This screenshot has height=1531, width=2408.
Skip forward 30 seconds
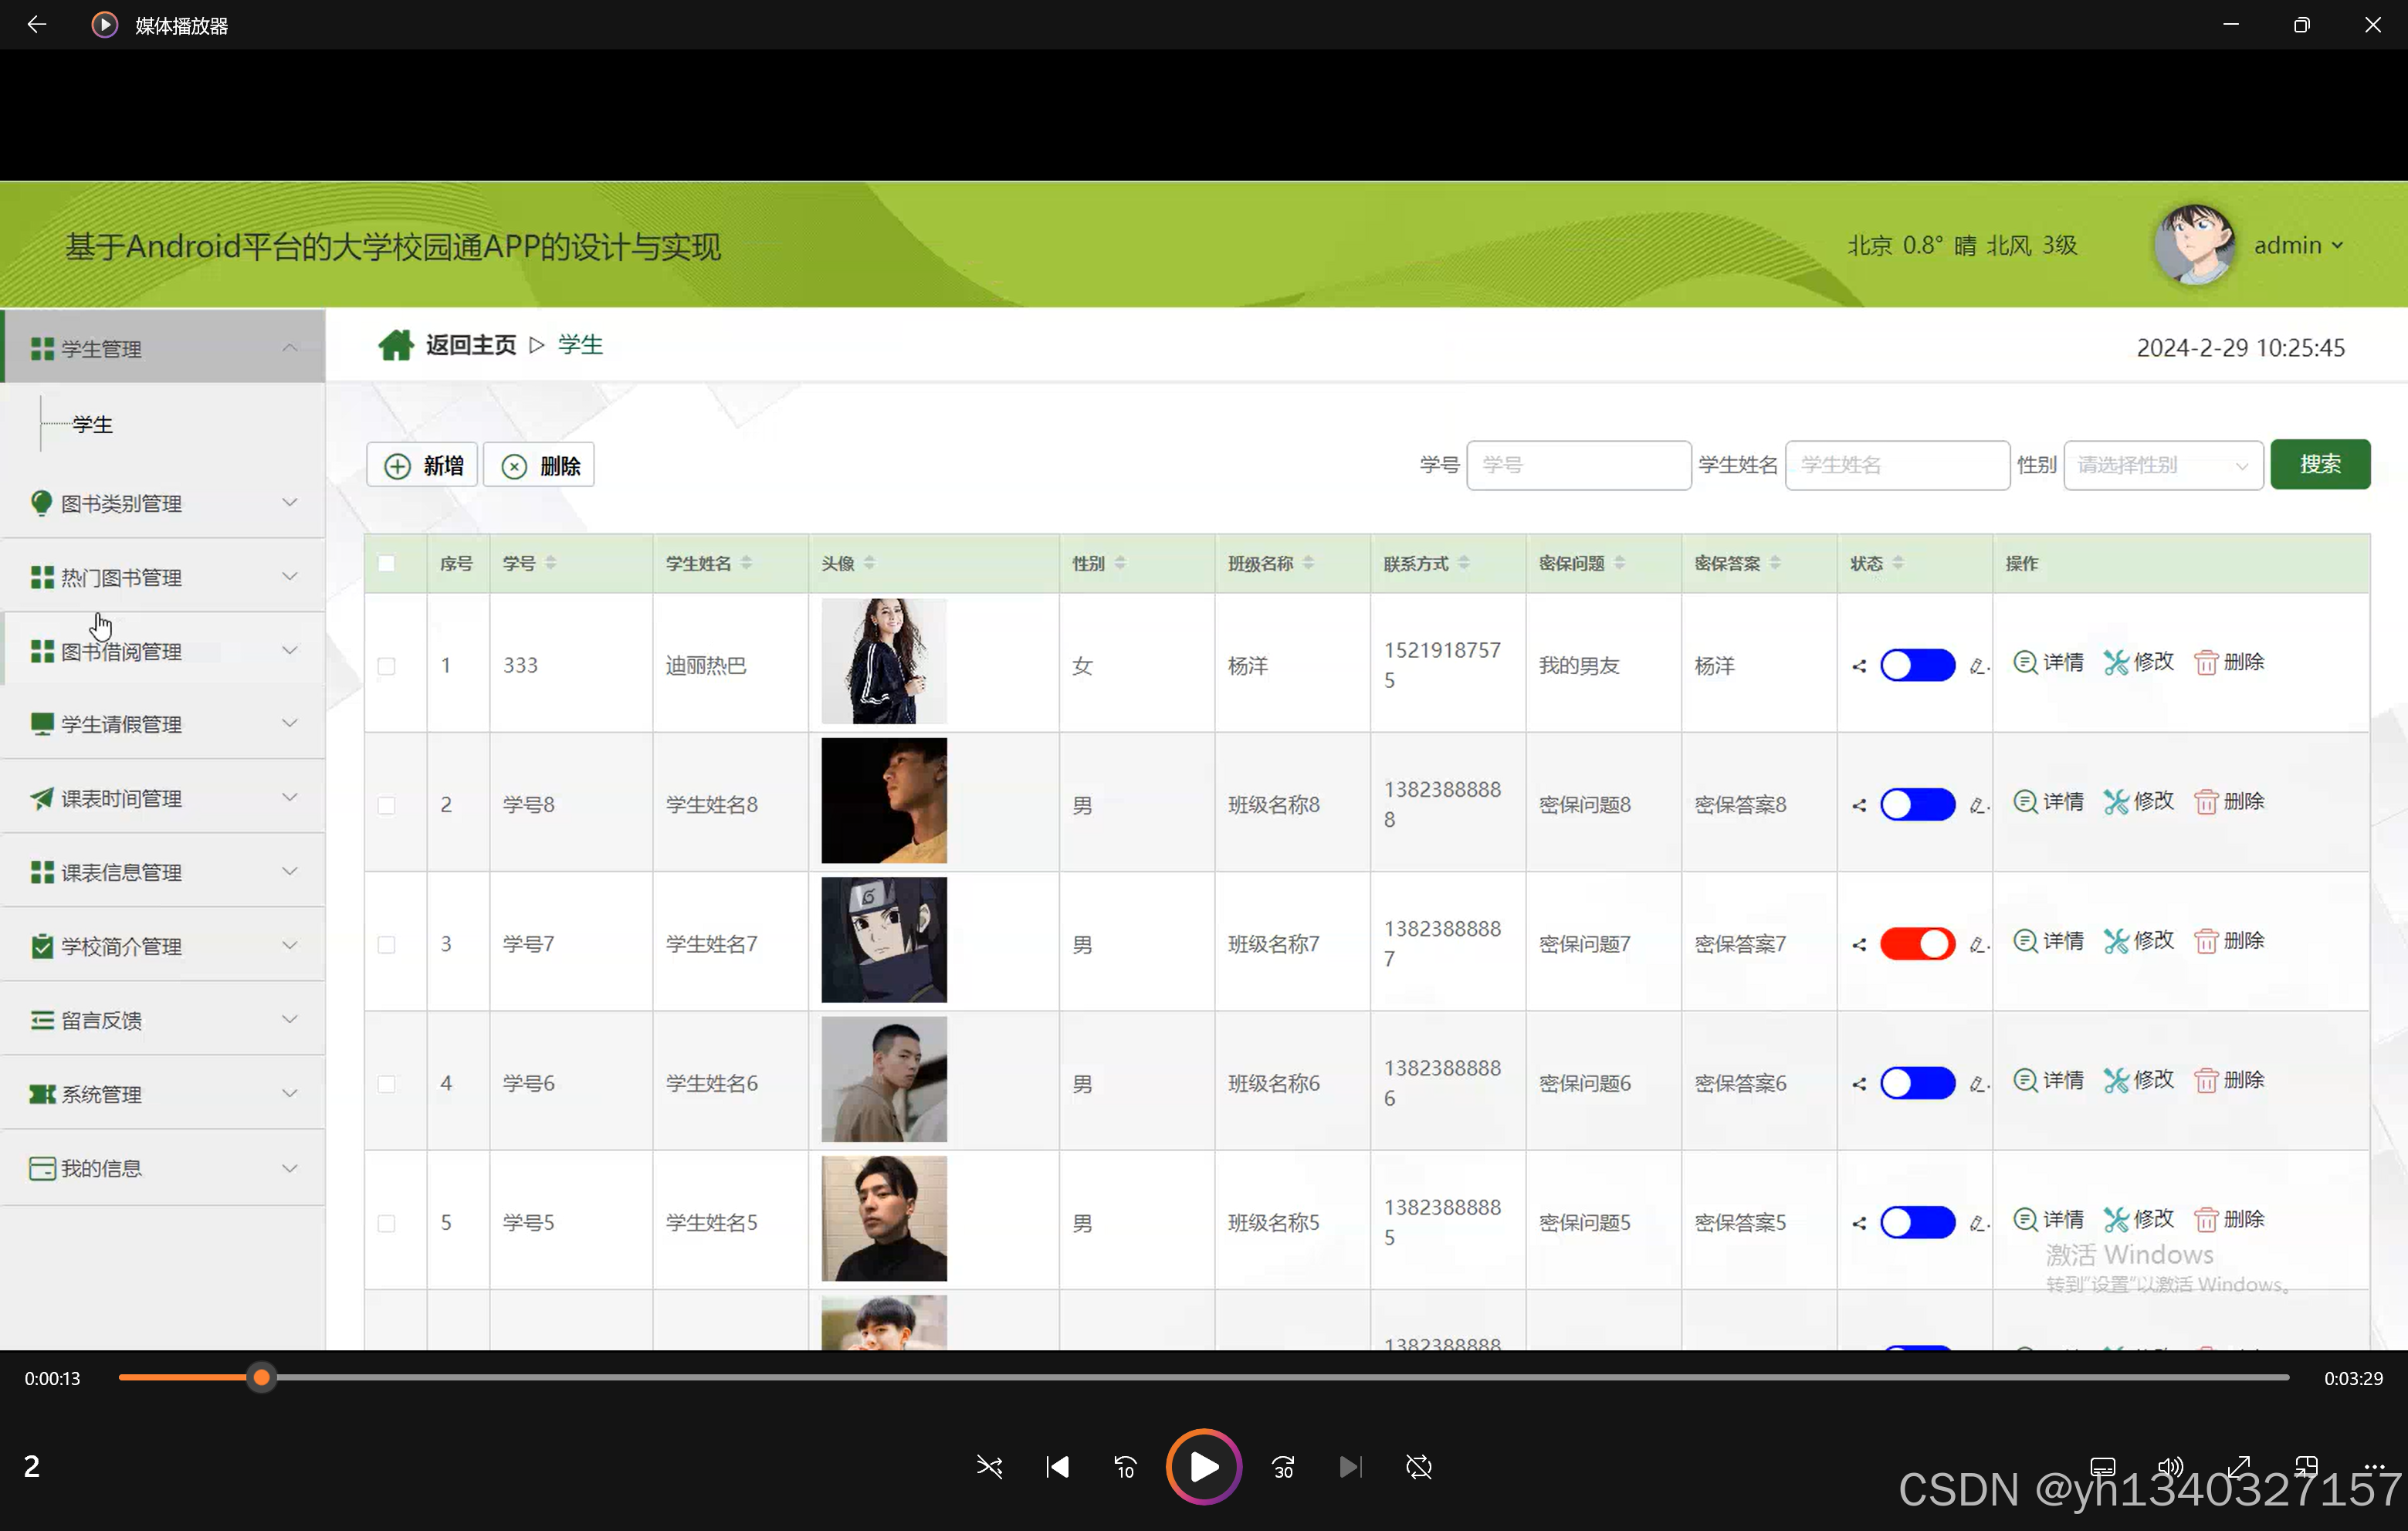1283,1467
